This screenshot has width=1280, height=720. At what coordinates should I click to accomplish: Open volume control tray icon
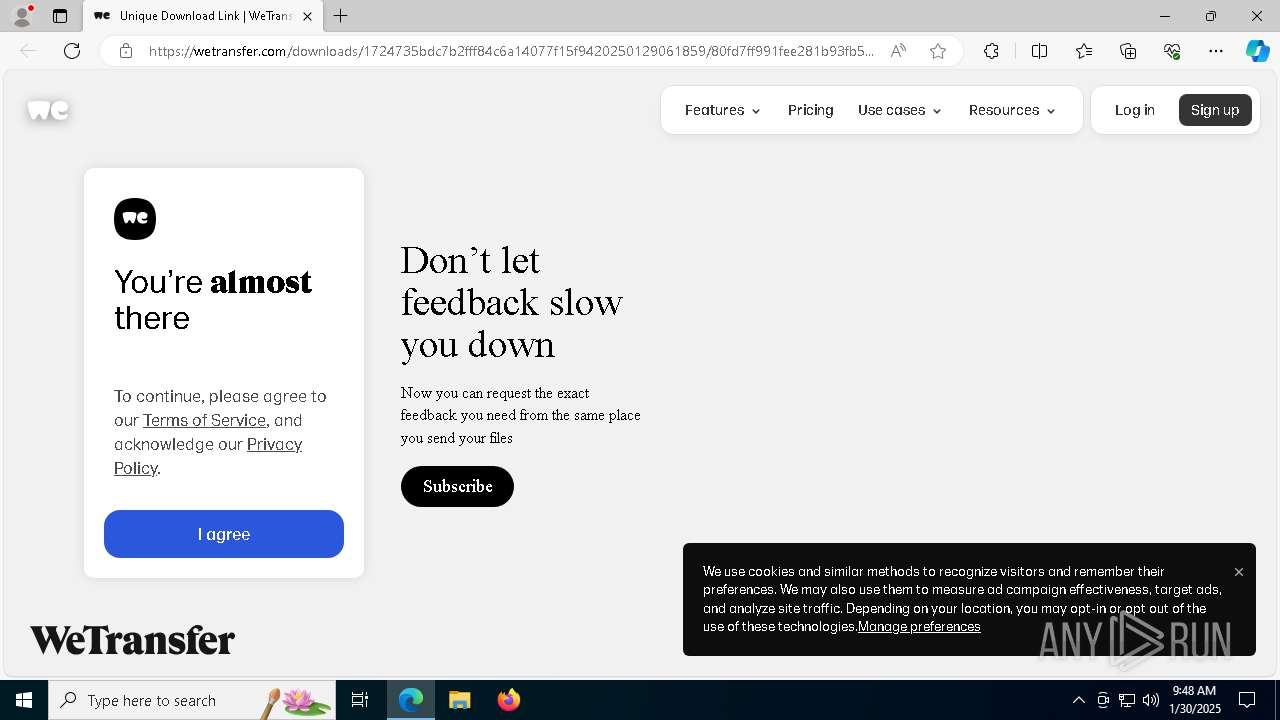coord(1151,700)
